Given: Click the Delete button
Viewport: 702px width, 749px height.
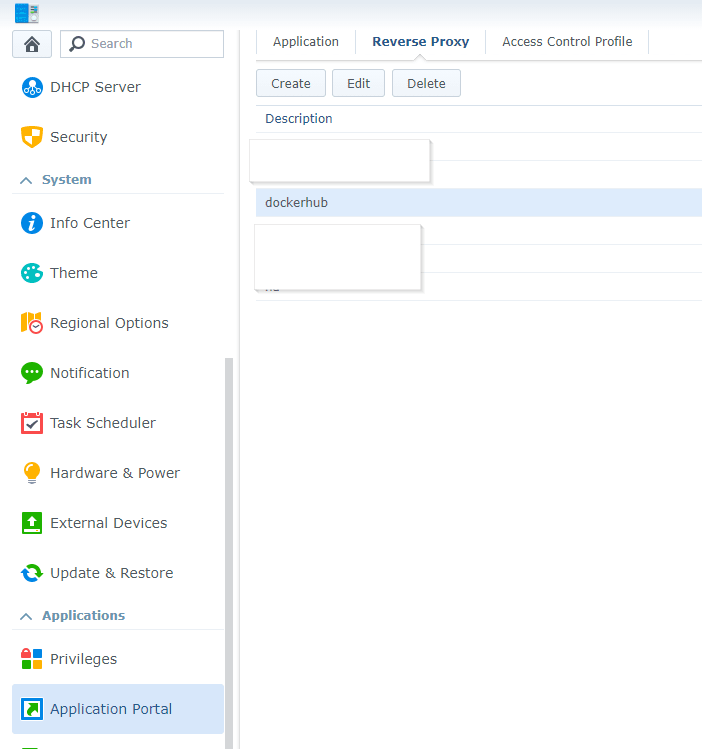Looking at the screenshot, I should pos(426,84).
